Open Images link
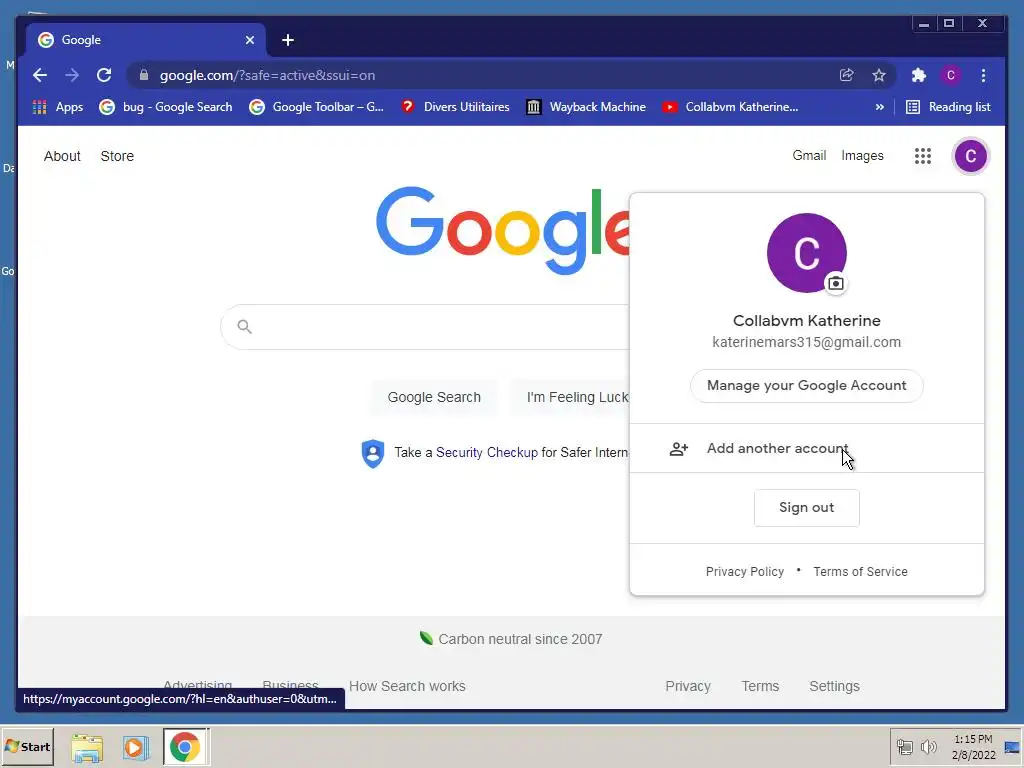 862,155
